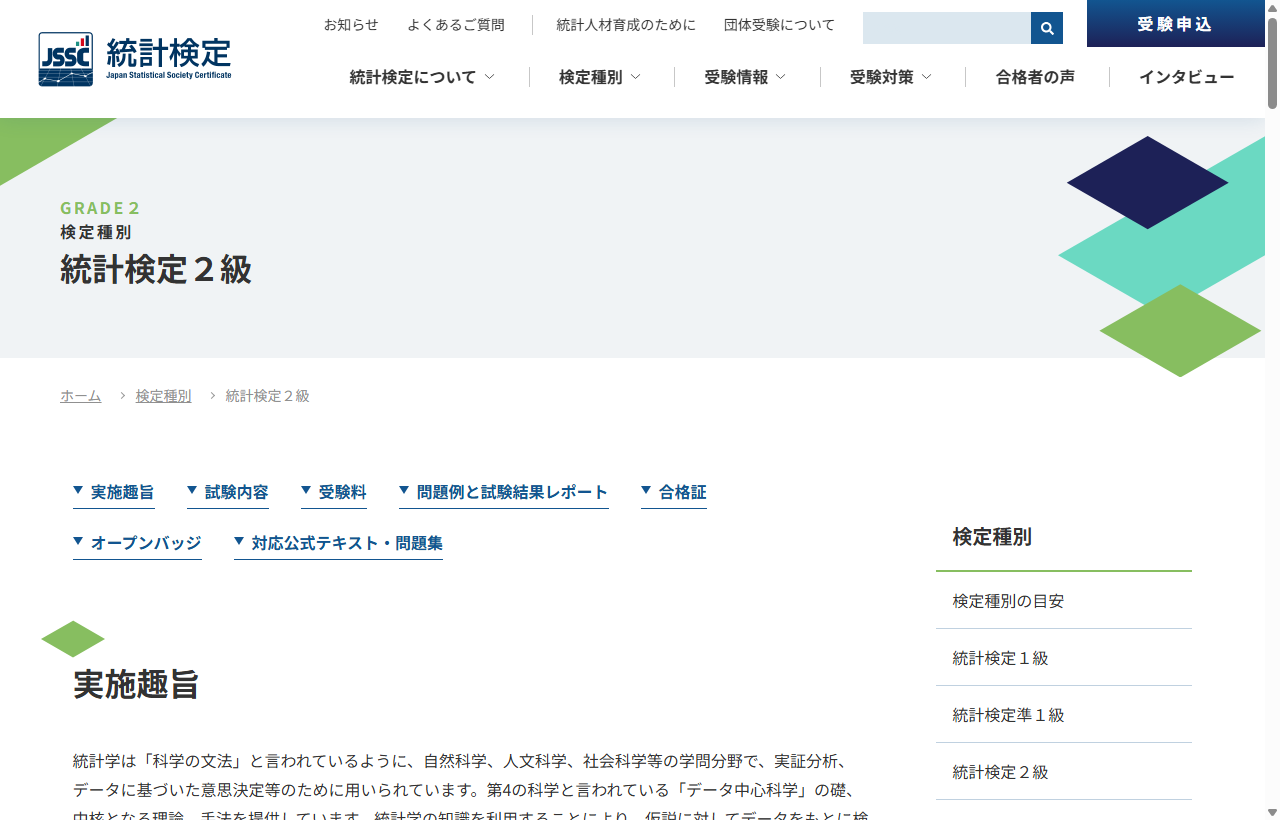Viewport: 1280px width, 820px height.
Task: Open 統計人材育成のために link
Action: click(x=626, y=25)
